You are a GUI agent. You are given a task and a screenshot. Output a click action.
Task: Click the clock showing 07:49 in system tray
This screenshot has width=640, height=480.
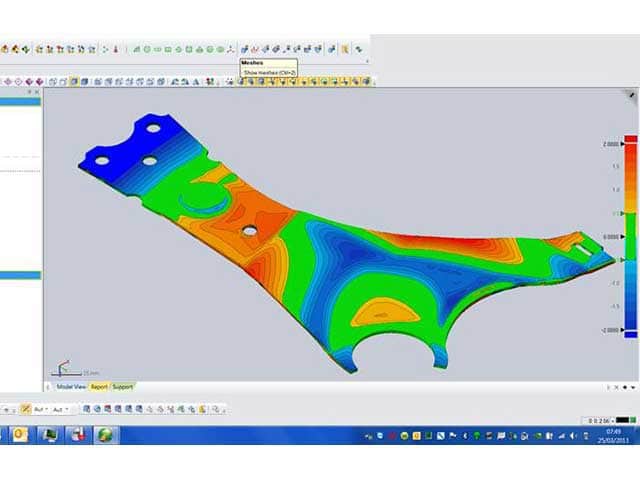(x=612, y=435)
